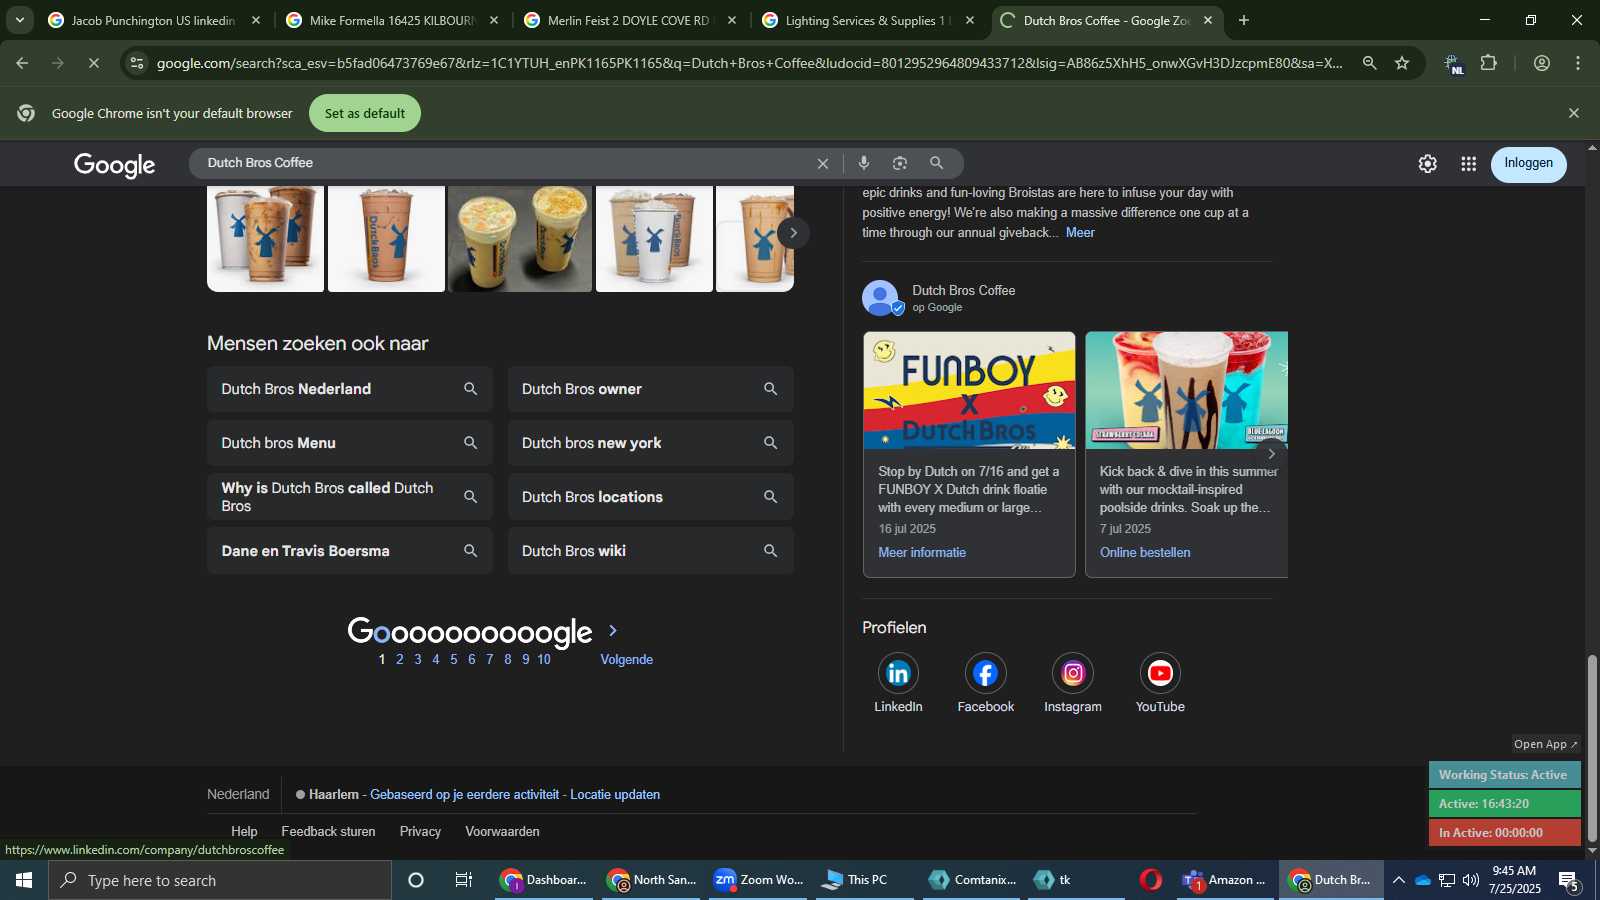Screen dimensions: 1600x900
Task: Open the FUNBOY X Dutch Bros post image
Action: [x=969, y=391]
